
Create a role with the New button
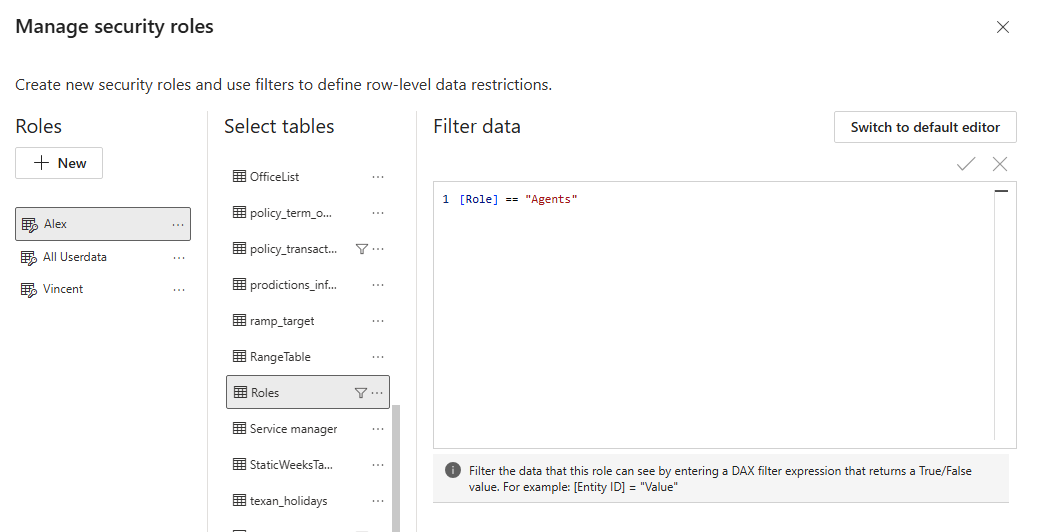coord(59,163)
